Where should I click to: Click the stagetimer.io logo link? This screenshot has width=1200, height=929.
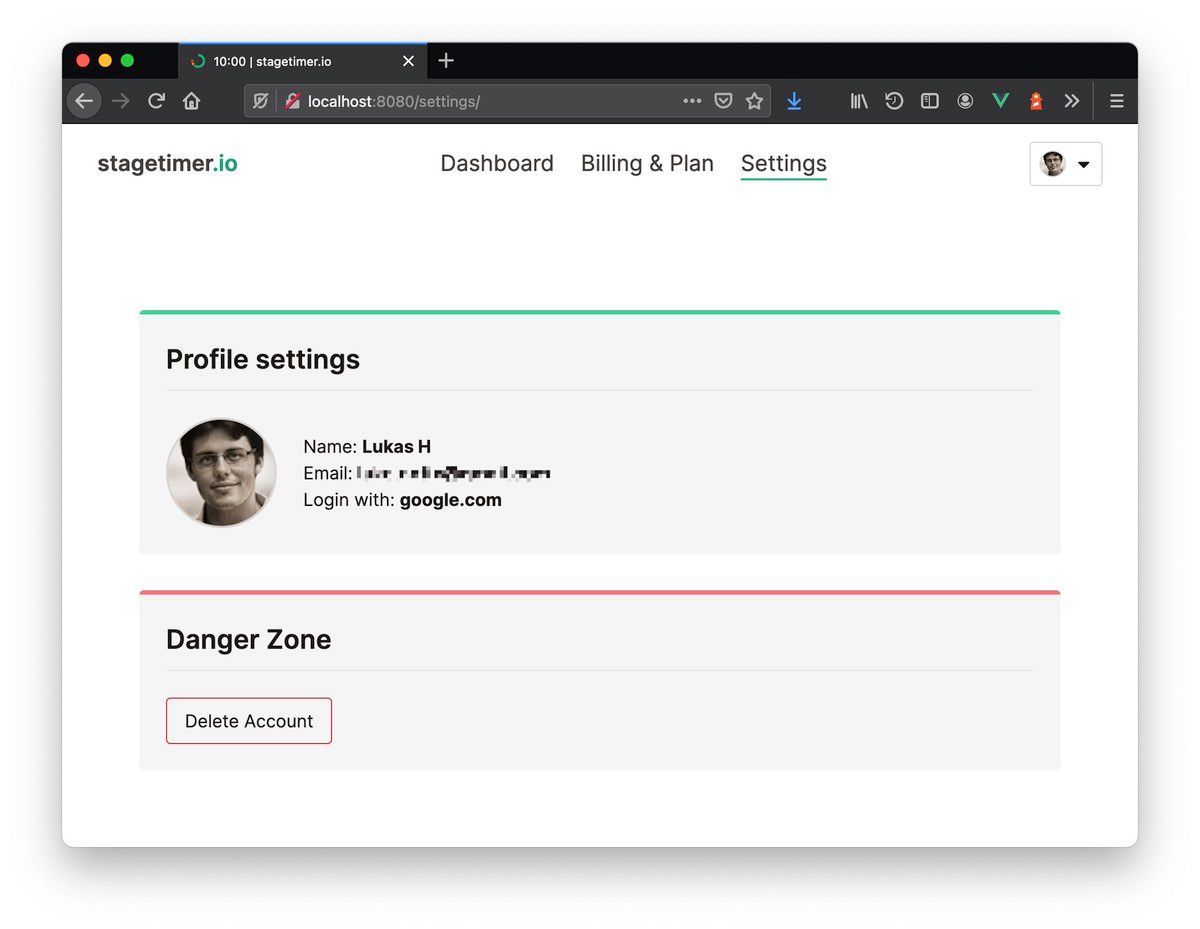pos(167,164)
